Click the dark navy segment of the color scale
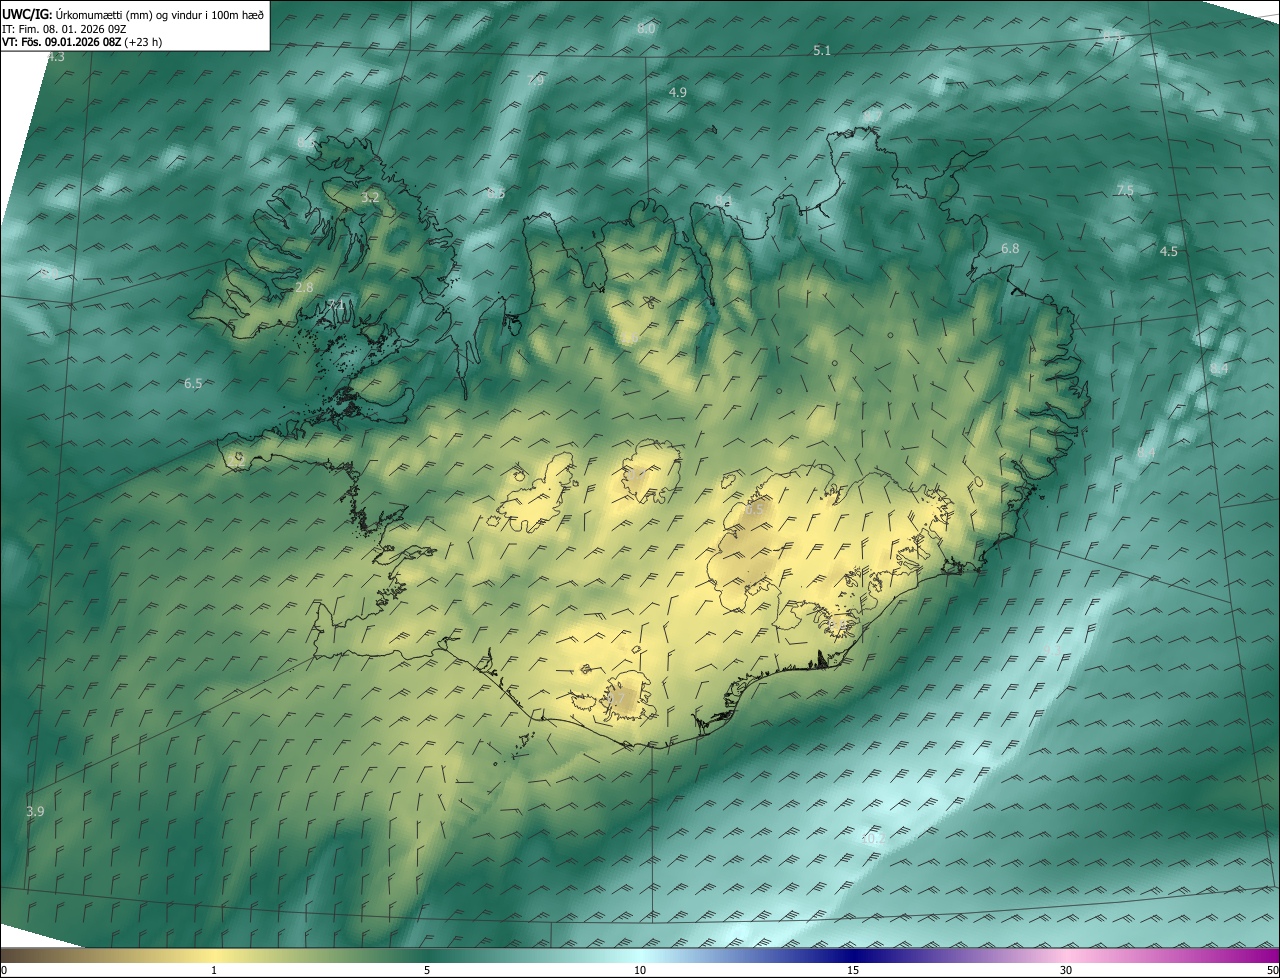This screenshot has height=978, width=1280. click(853, 955)
